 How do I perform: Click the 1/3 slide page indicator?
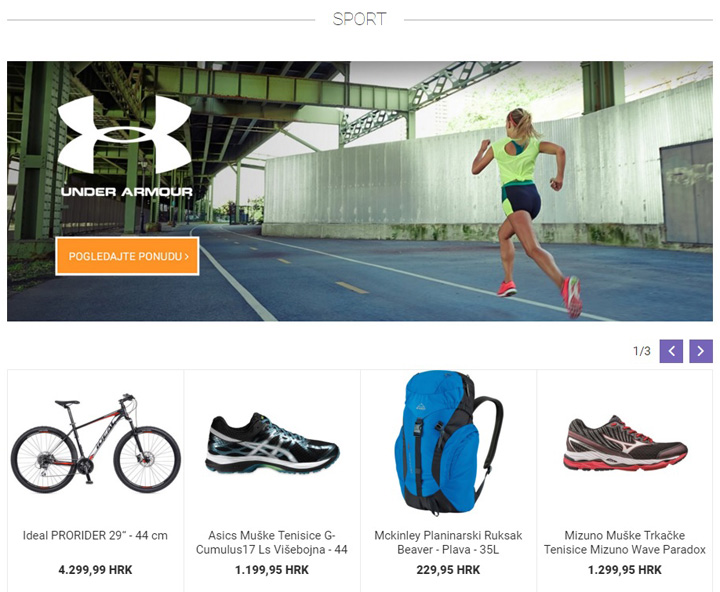[x=642, y=351]
